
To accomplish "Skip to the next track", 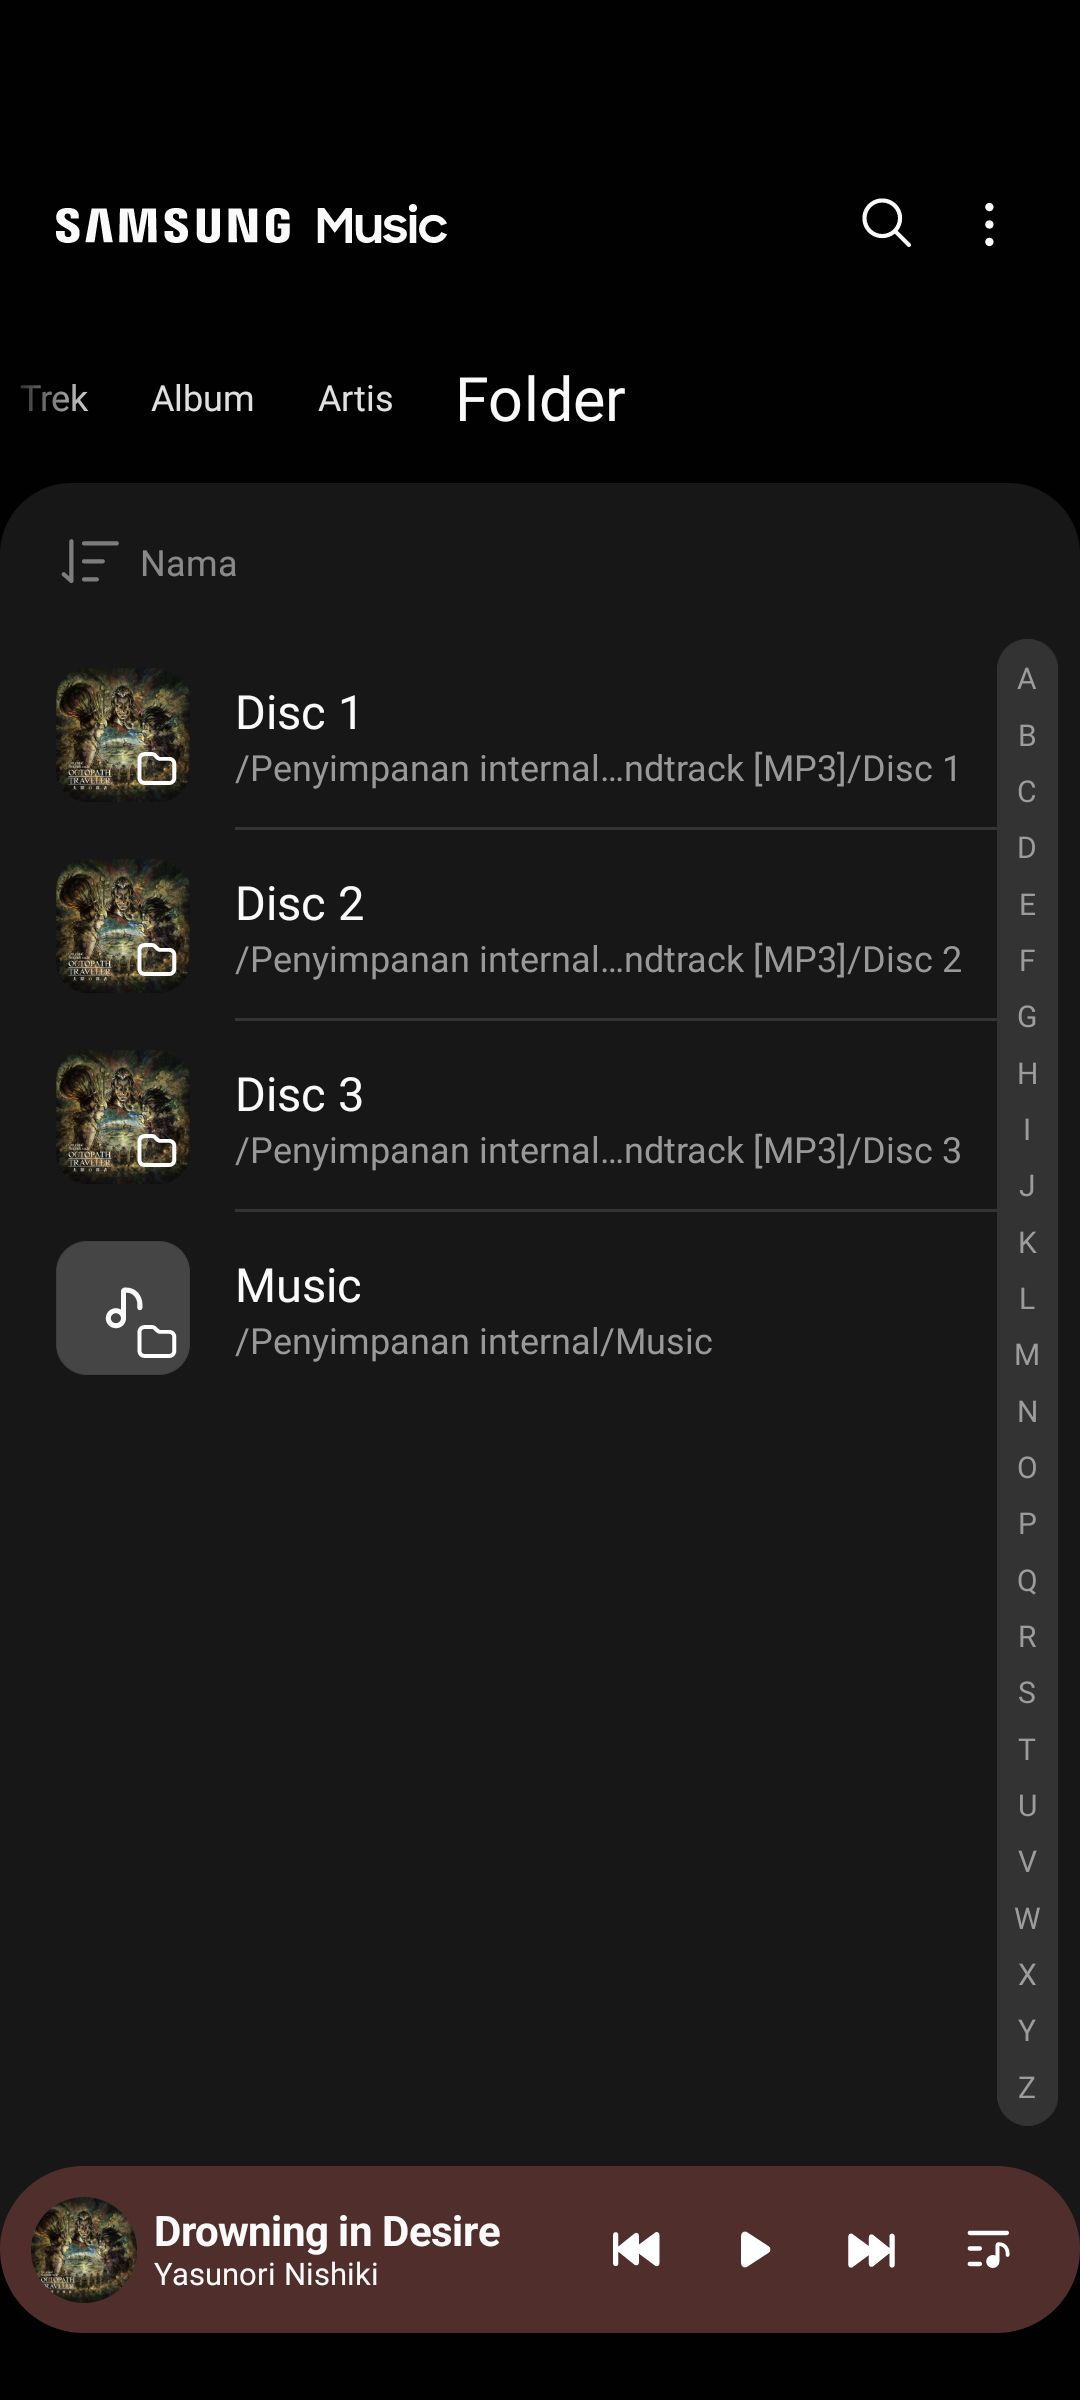I will click(871, 2250).
